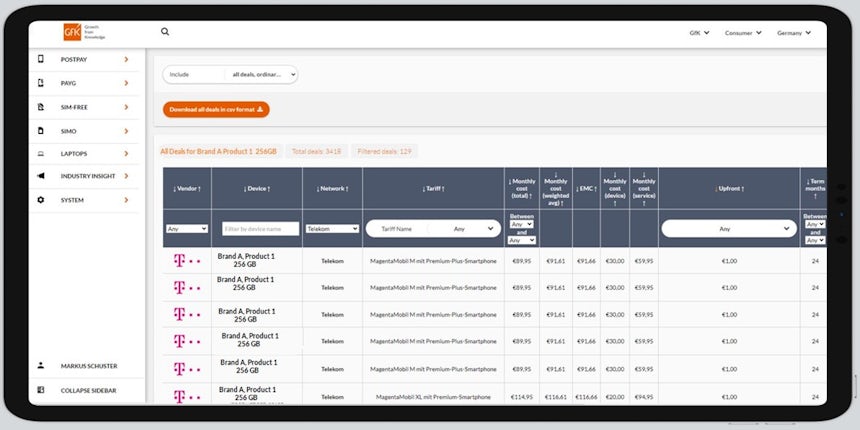Click the search magnifier icon in header

click(165, 32)
